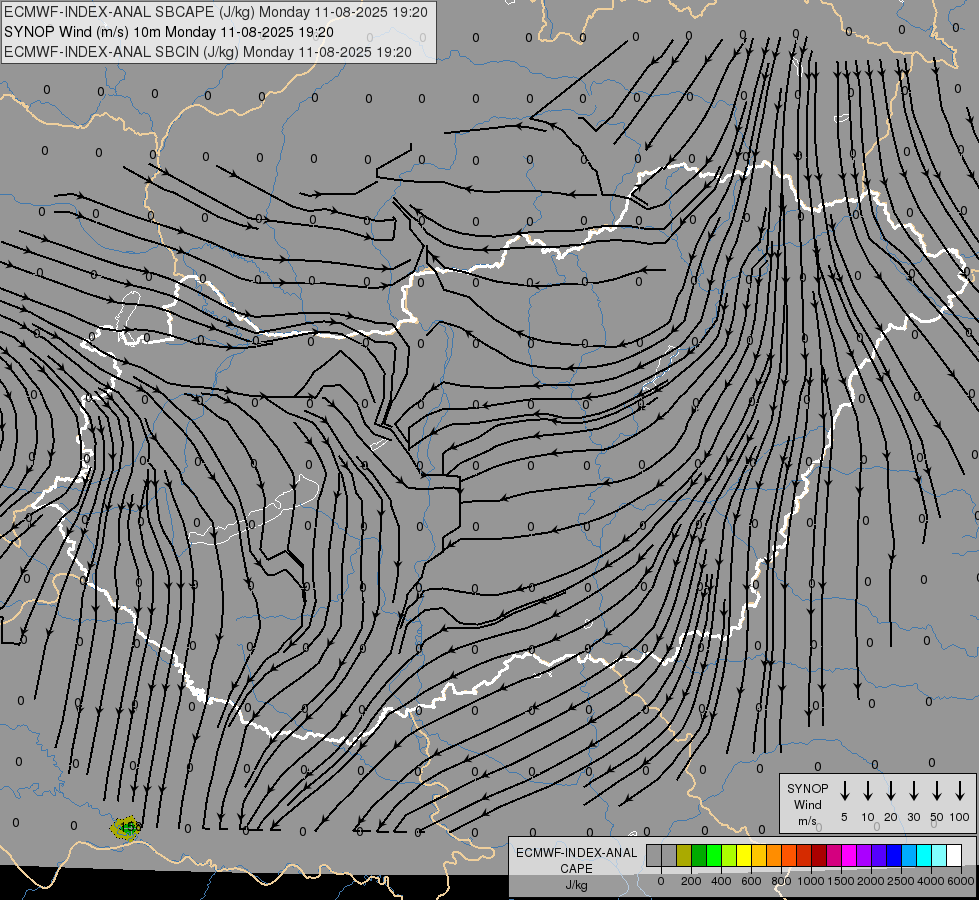Click the wind arrow above the 100 m/s label
The height and width of the screenshot is (900, 979).
(960, 790)
